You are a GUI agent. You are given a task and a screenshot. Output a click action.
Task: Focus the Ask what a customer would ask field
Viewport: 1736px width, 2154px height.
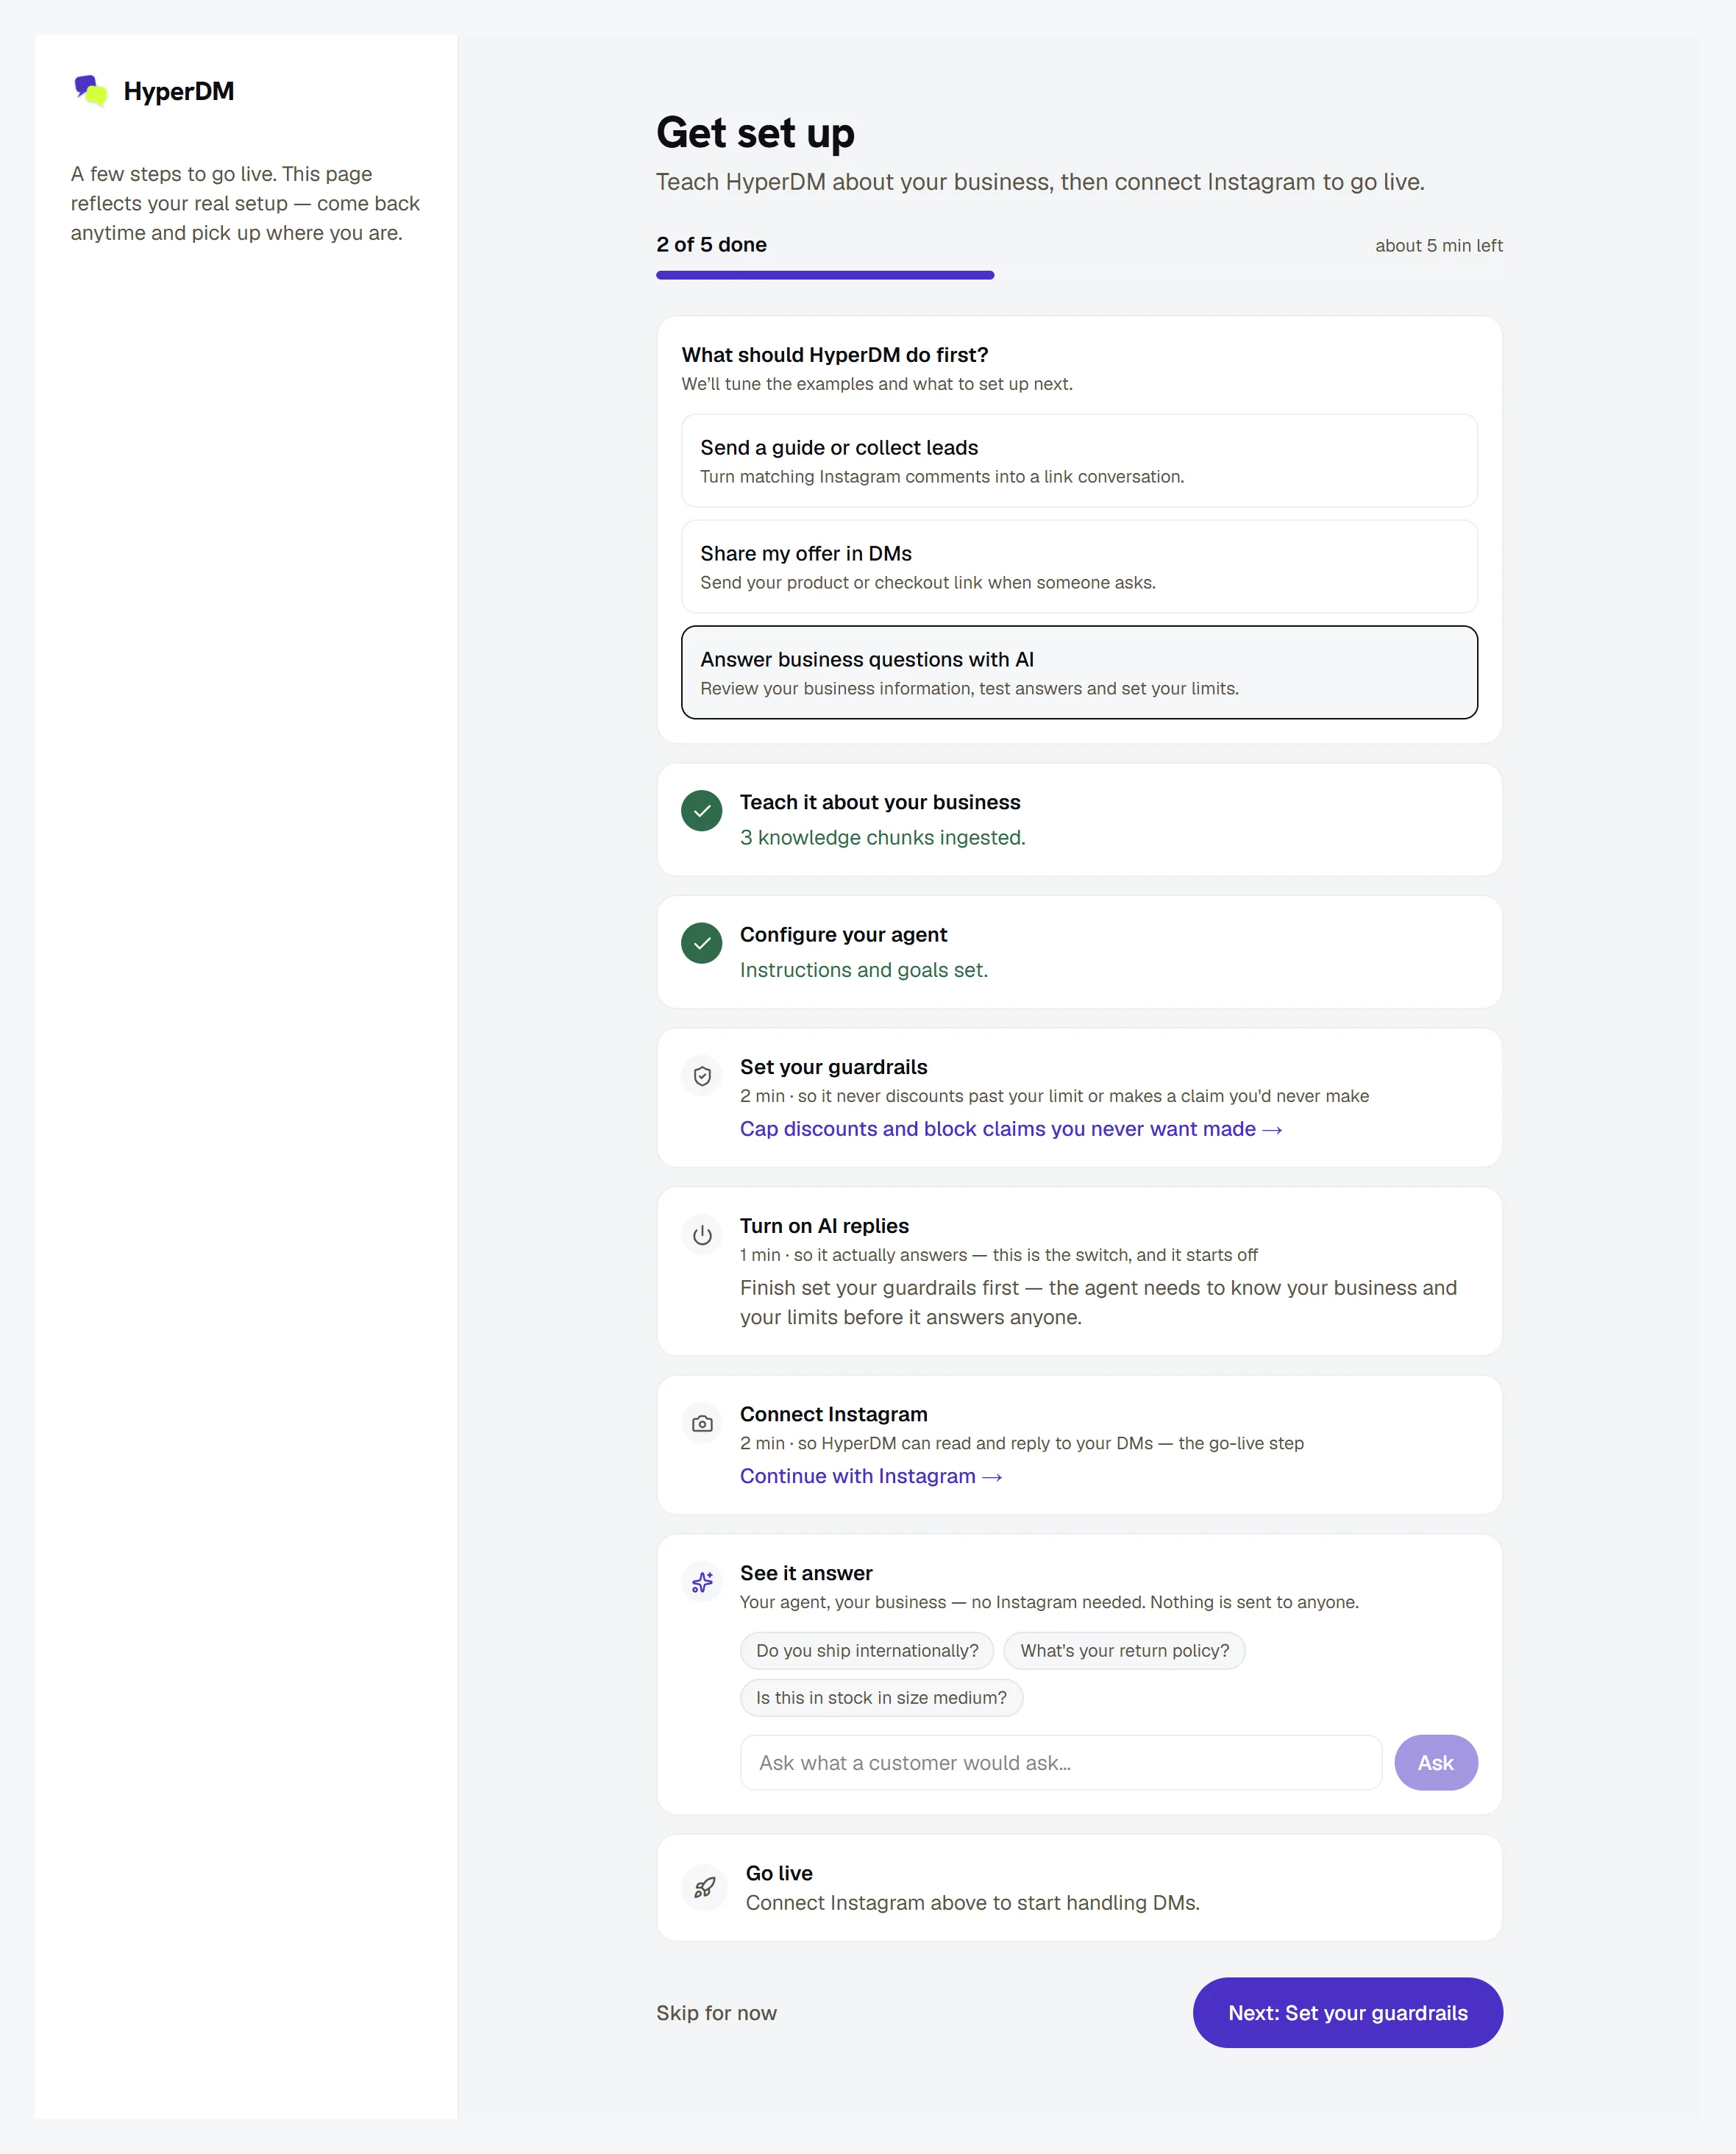pyautogui.click(x=1060, y=1763)
